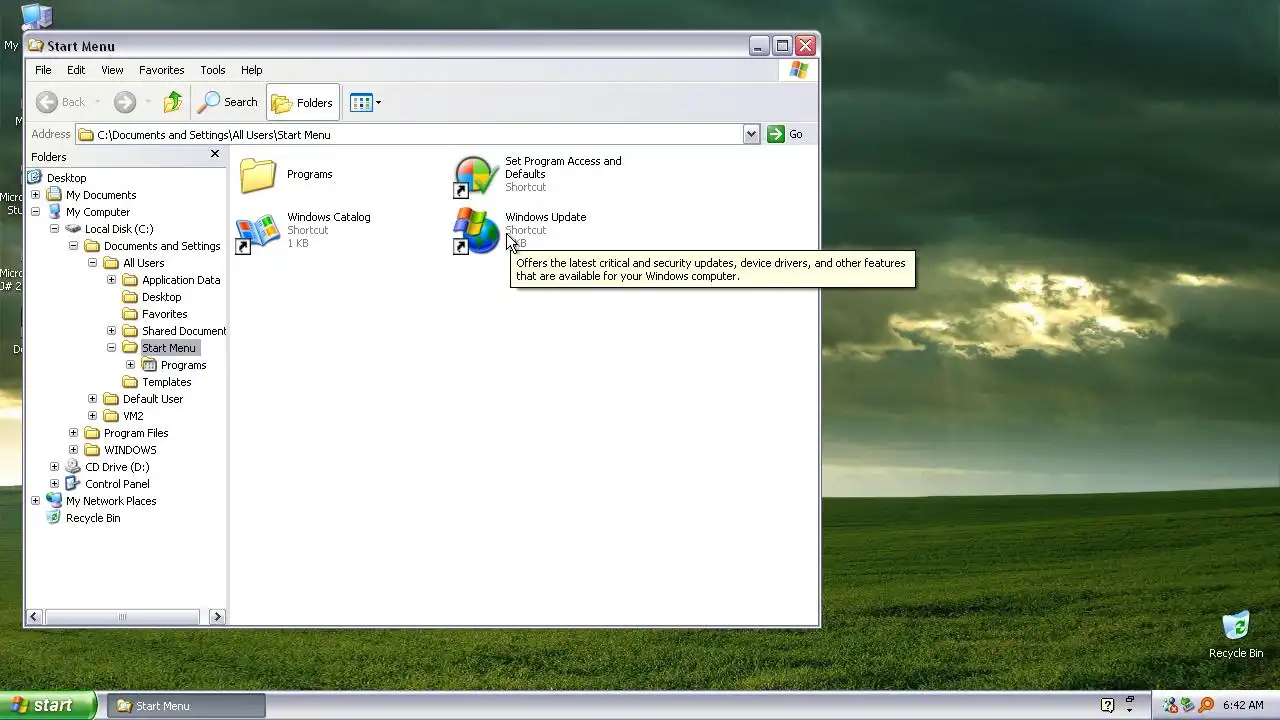Select Application Data folder in tree
The height and width of the screenshot is (720, 1280).
click(x=181, y=280)
